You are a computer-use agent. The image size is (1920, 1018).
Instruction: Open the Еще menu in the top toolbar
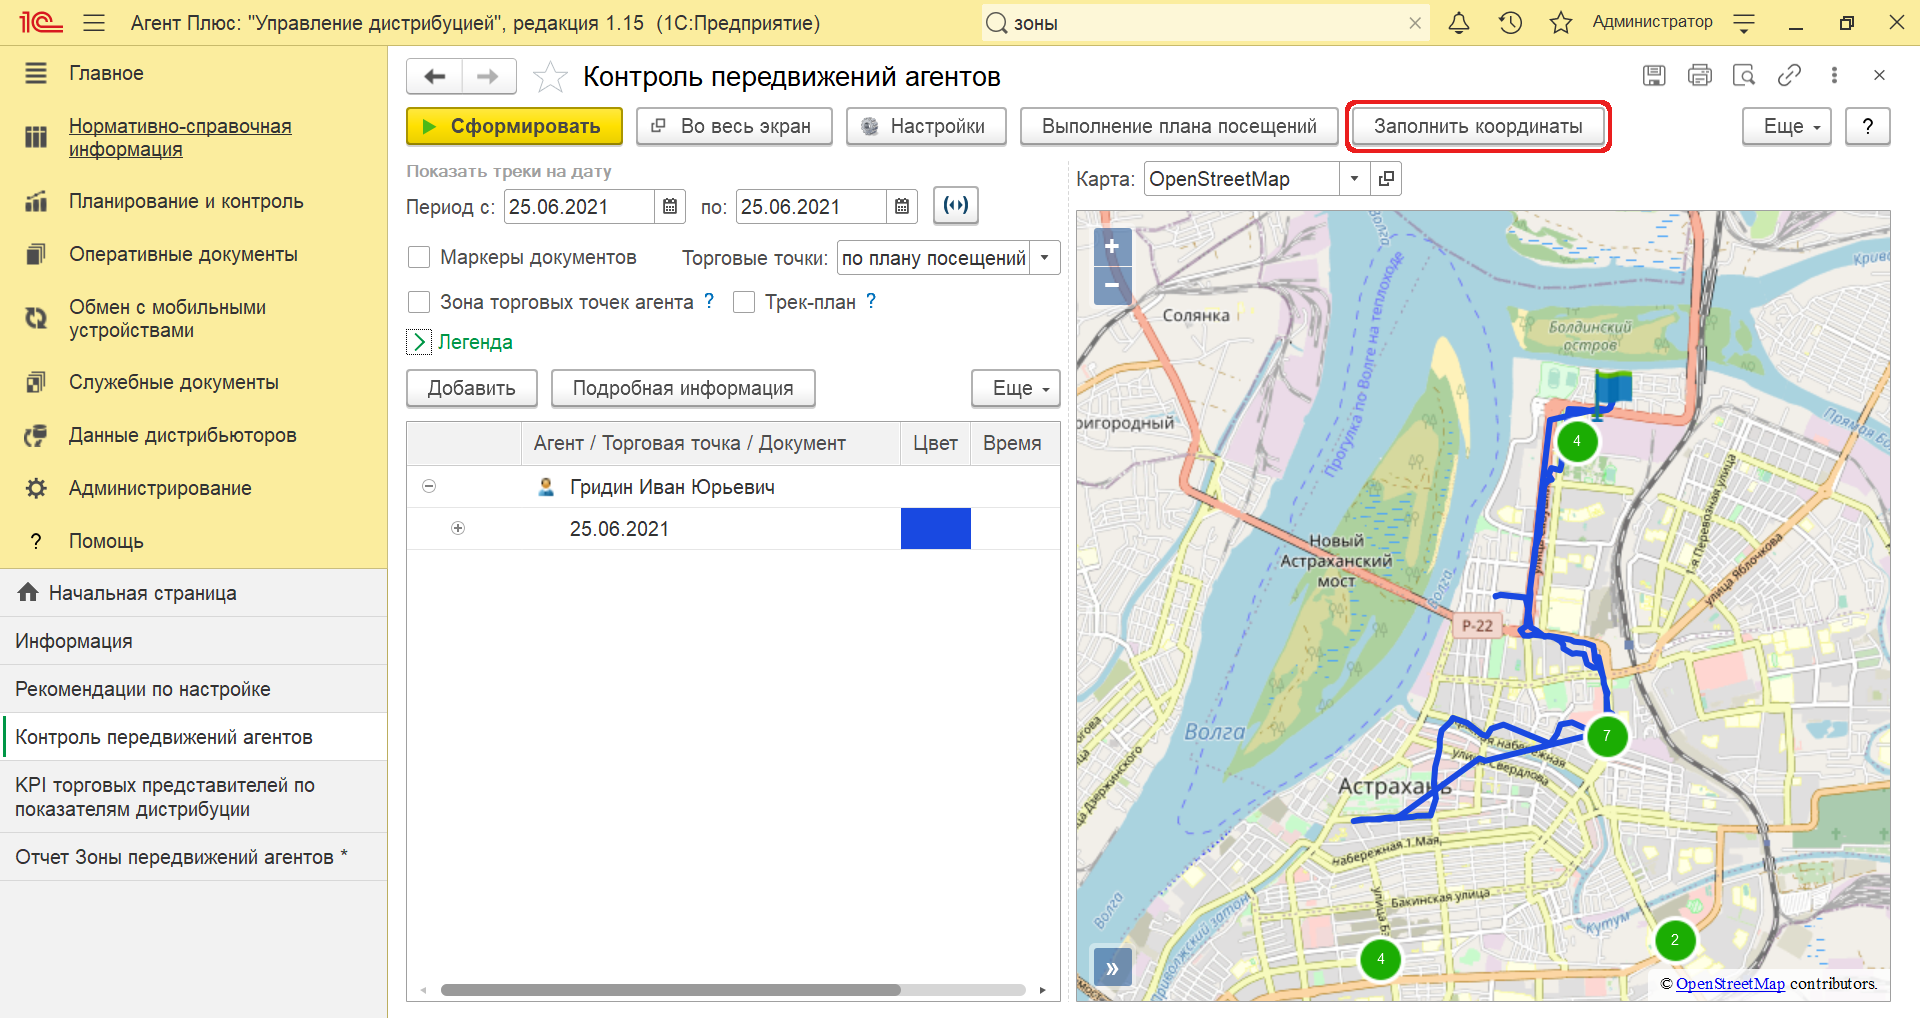pyautogui.click(x=1786, y=126)
